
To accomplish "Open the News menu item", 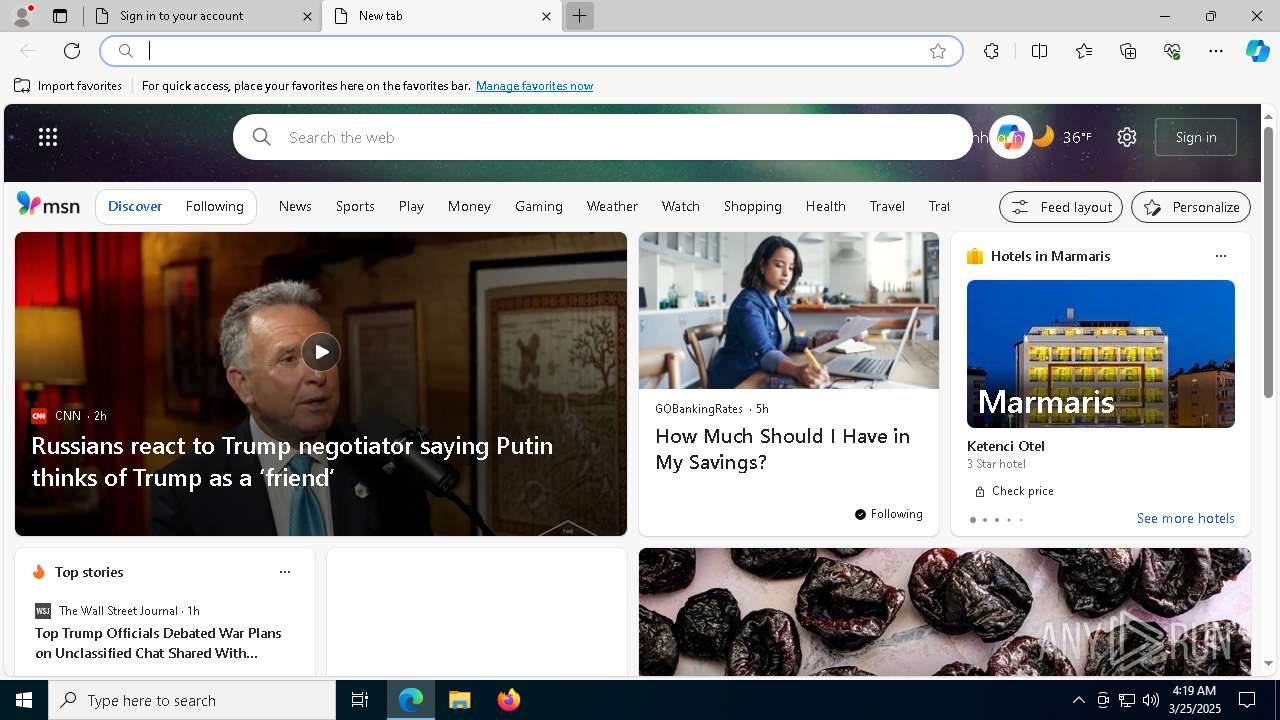I will click(x=295, y=206).
